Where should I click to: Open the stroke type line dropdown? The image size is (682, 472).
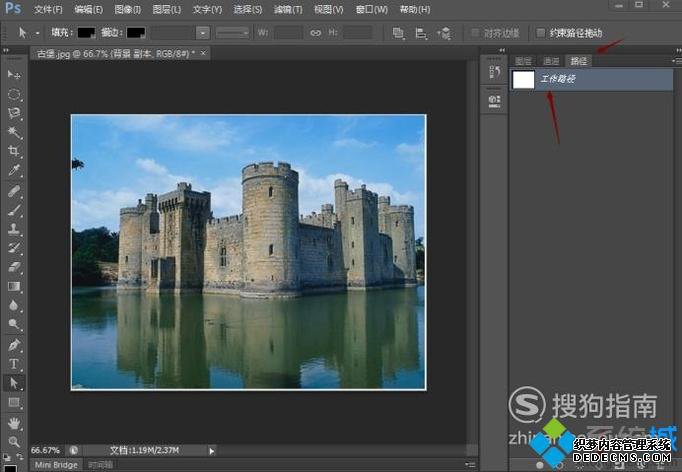[233, 33]
